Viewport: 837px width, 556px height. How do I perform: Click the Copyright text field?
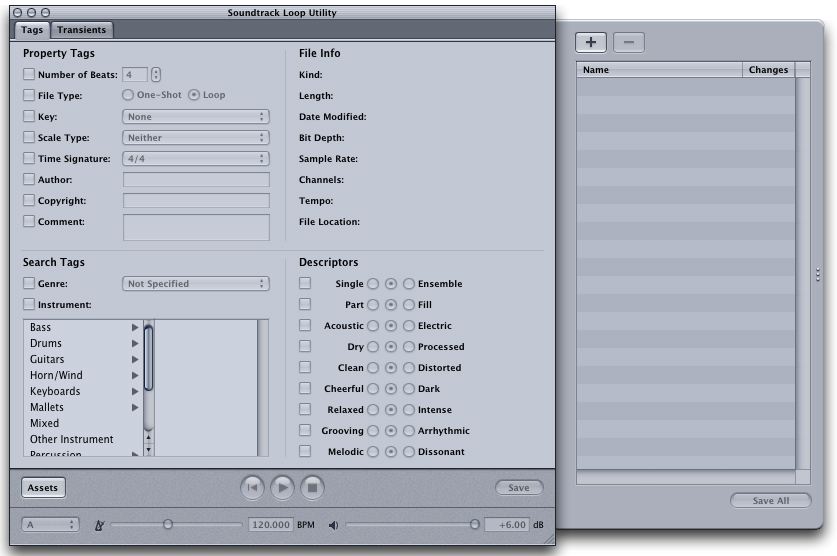pyautogui.click(x=196, y=201)
